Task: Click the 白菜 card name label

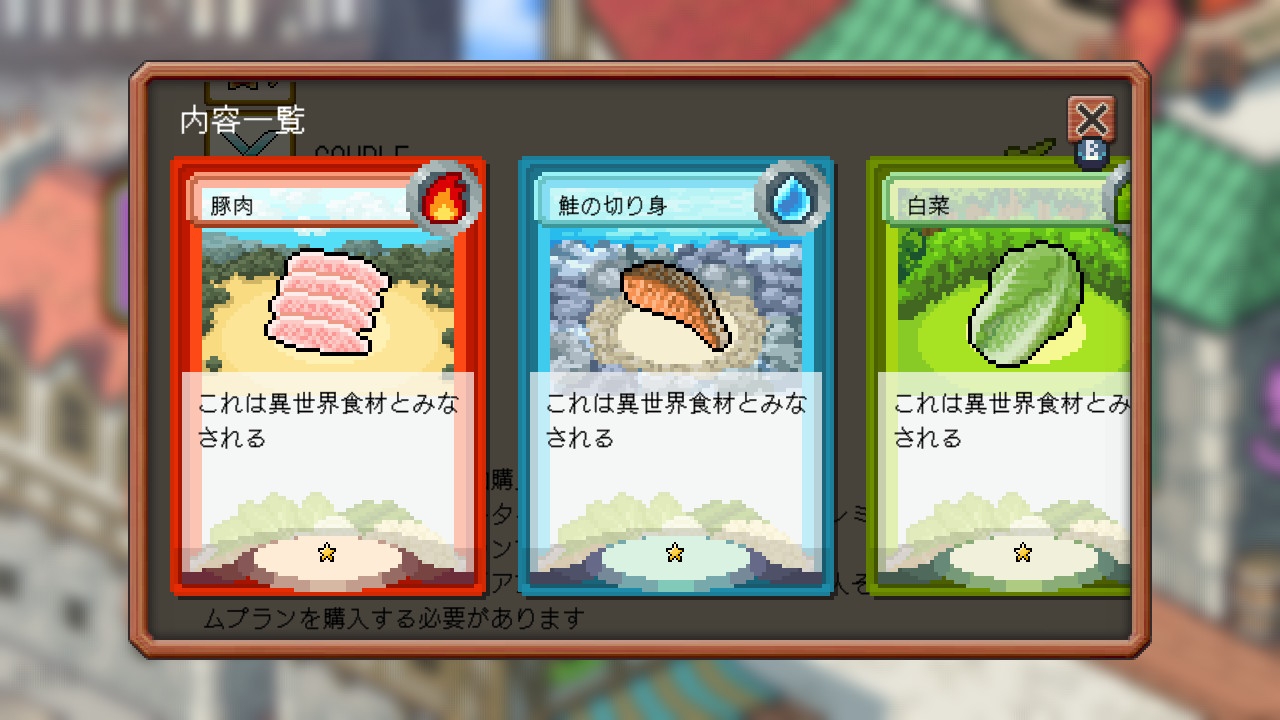Action: (x=928, y=206)
